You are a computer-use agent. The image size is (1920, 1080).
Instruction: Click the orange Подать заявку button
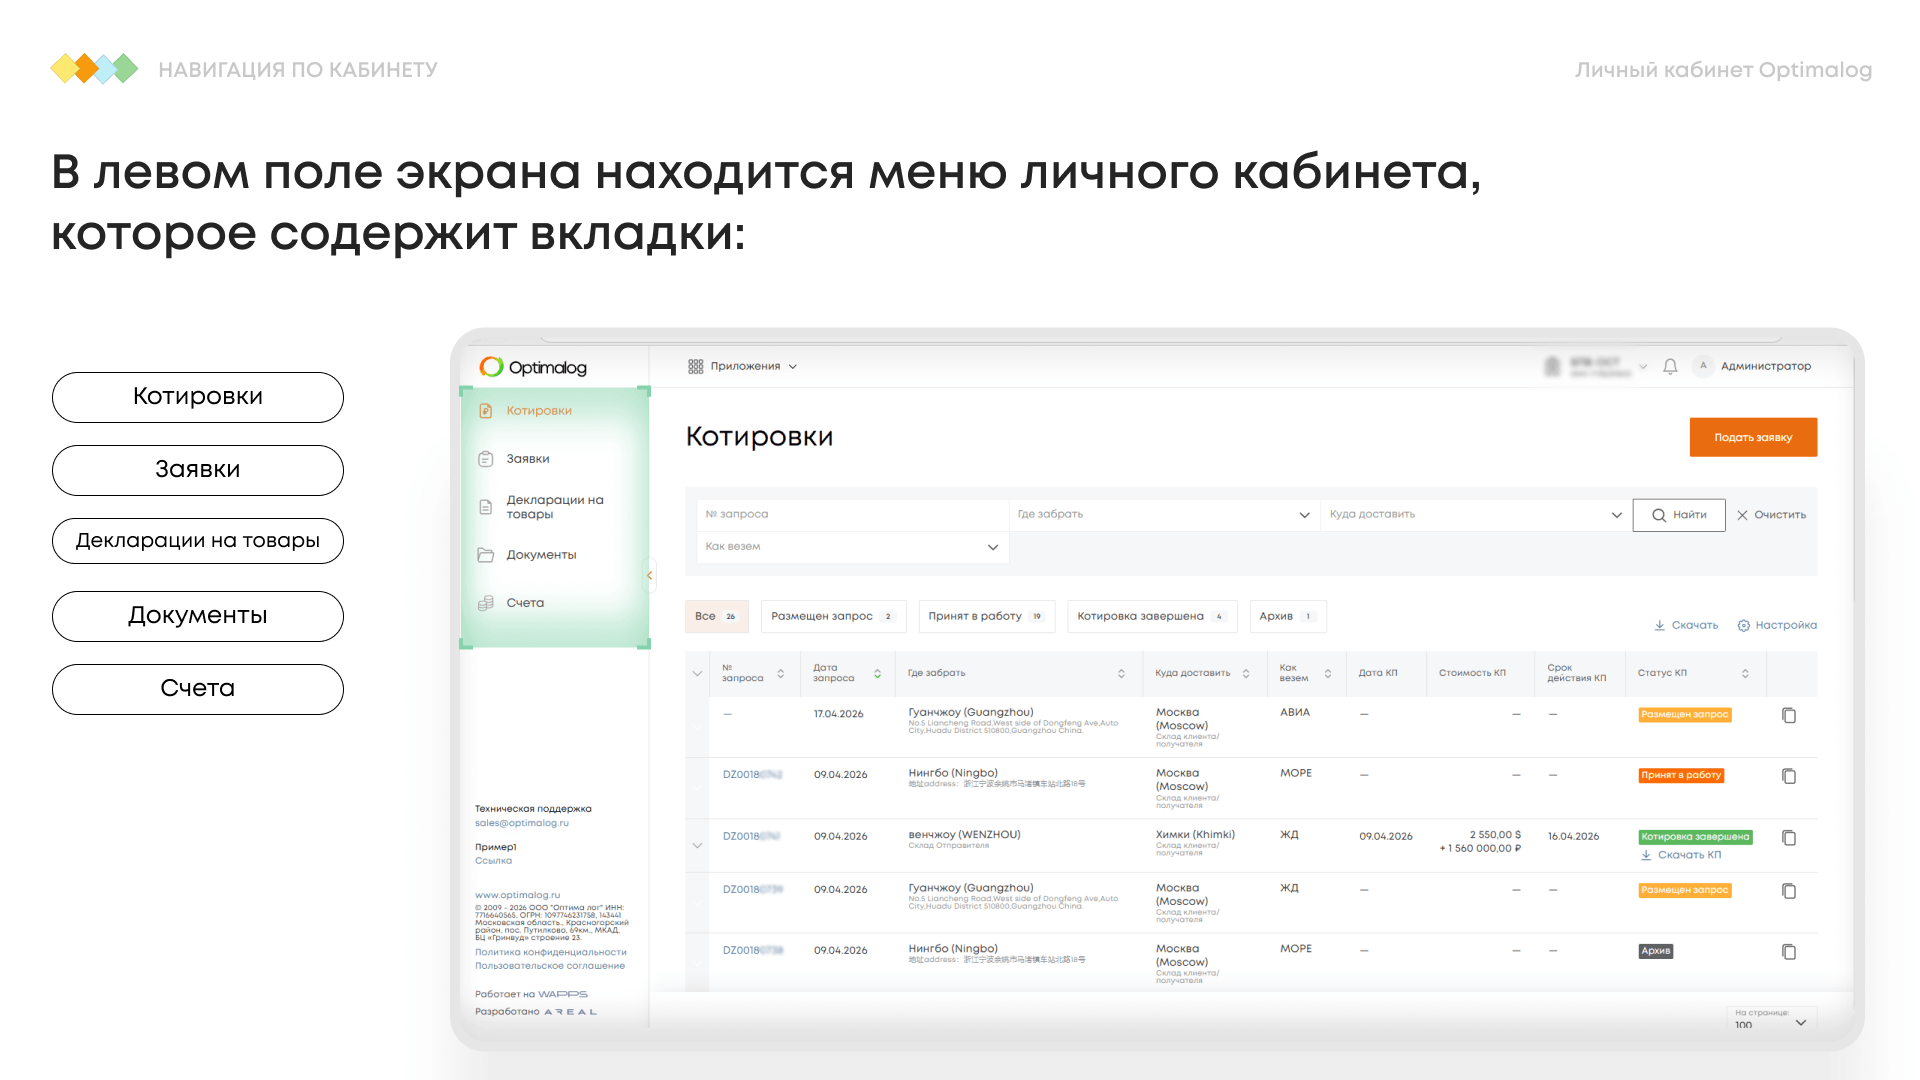coord(1753,437)
